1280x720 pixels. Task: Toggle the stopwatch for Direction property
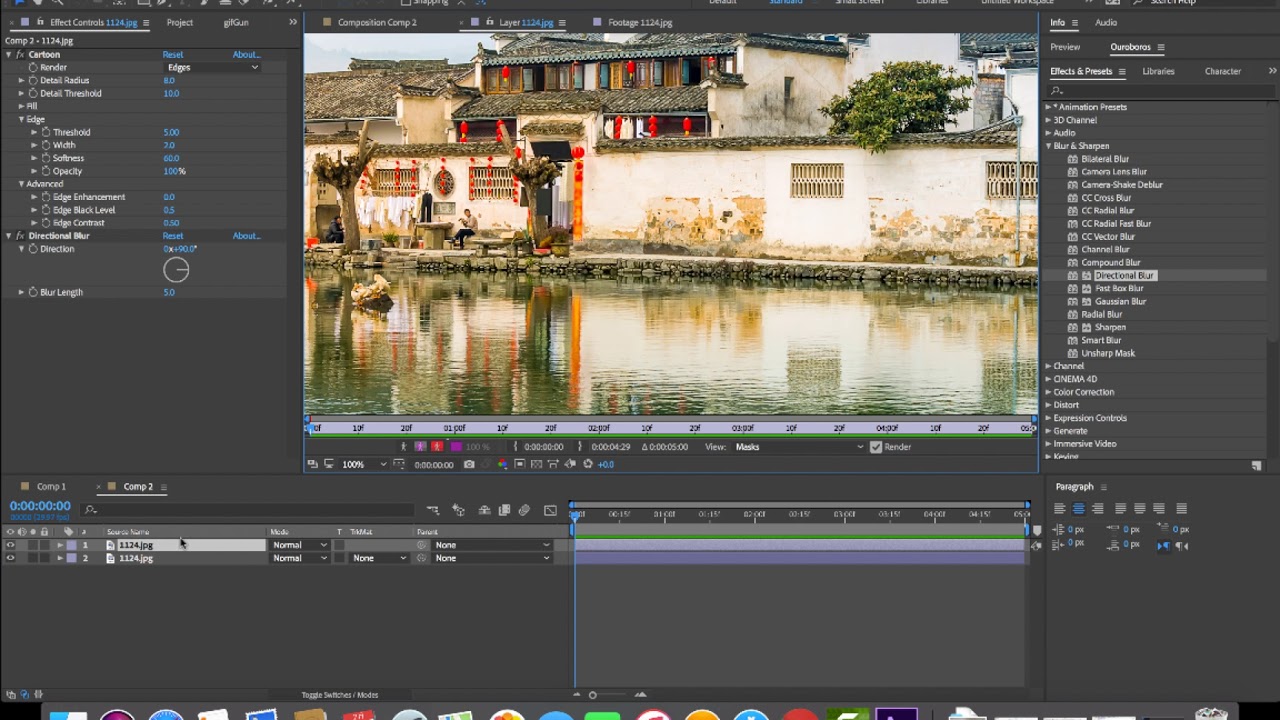(33, 249)
